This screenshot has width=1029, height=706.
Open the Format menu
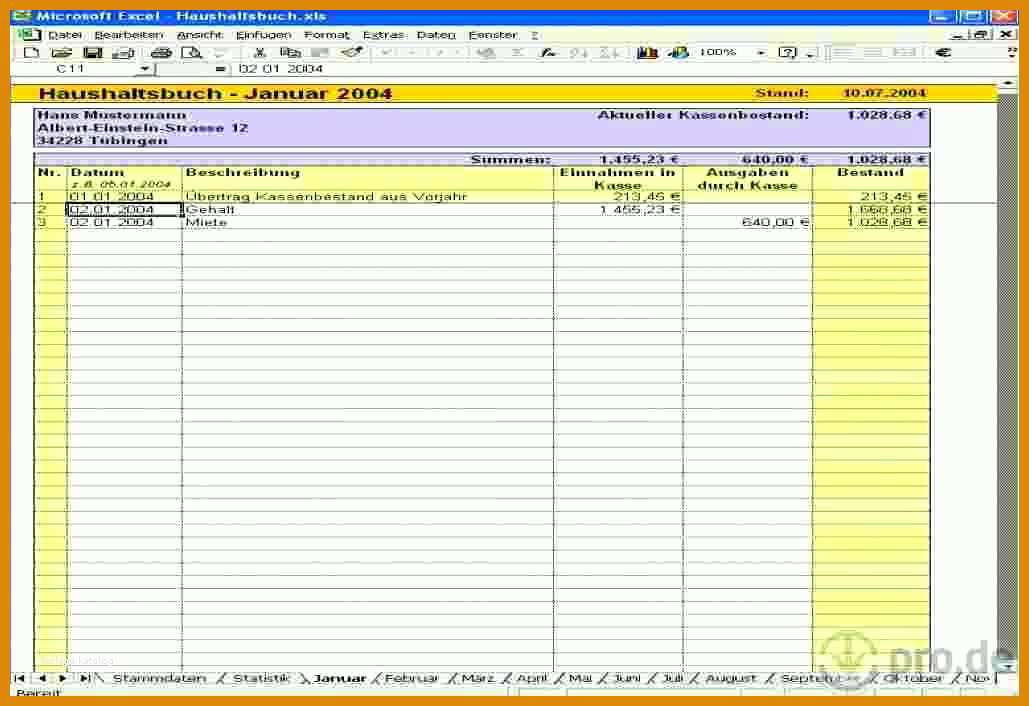pos(327,35)
